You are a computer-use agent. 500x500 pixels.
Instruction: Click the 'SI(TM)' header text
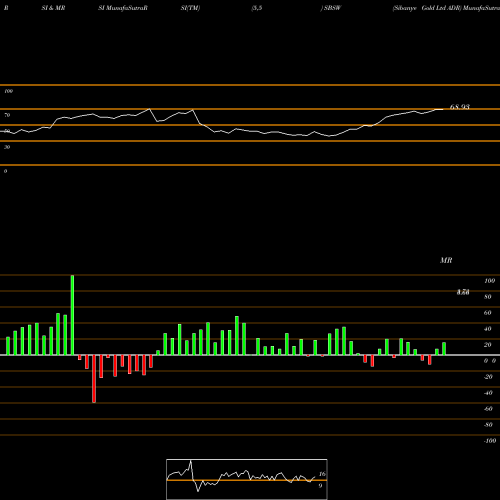pyautogui.click(x=190, y=8)
